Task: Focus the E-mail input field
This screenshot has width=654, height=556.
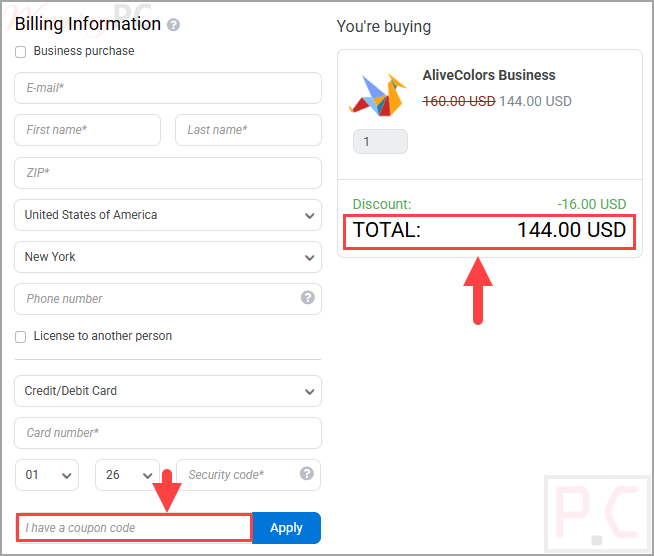Action: pos(168,88)
